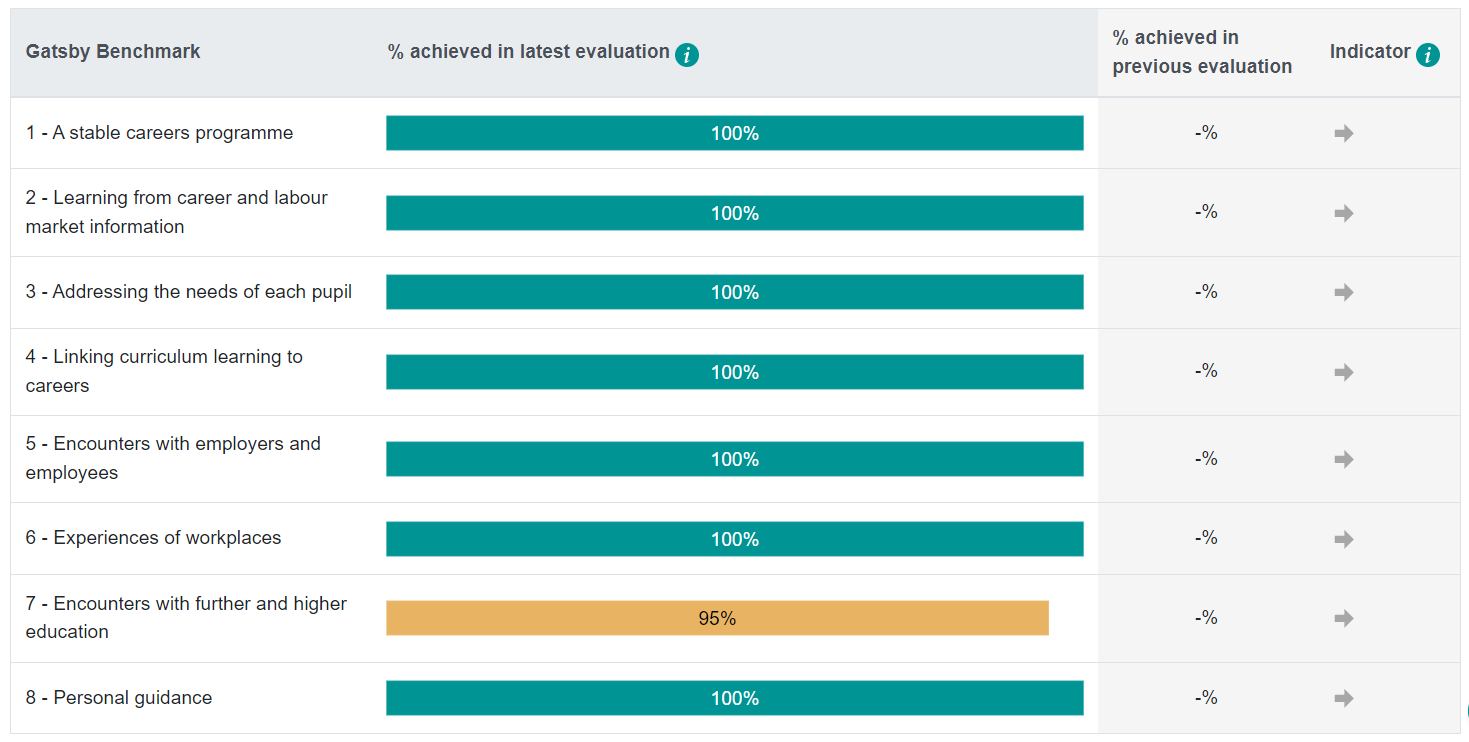This screenshot has height=742, width=1469.
Task: Click the orange 95% progress bar
Action: click(x=717, y=618)
